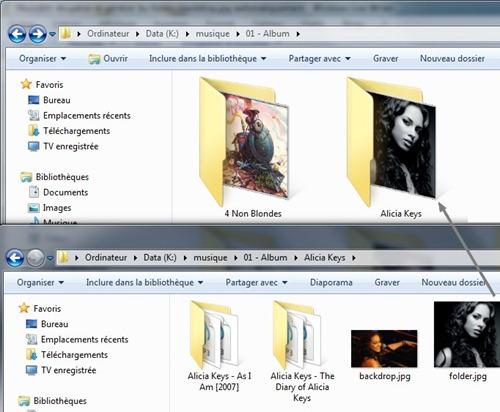Open Téléchargements in top window sidebar
The width and height of the screenshot is (500, 412).
click(x=69, y=131)
